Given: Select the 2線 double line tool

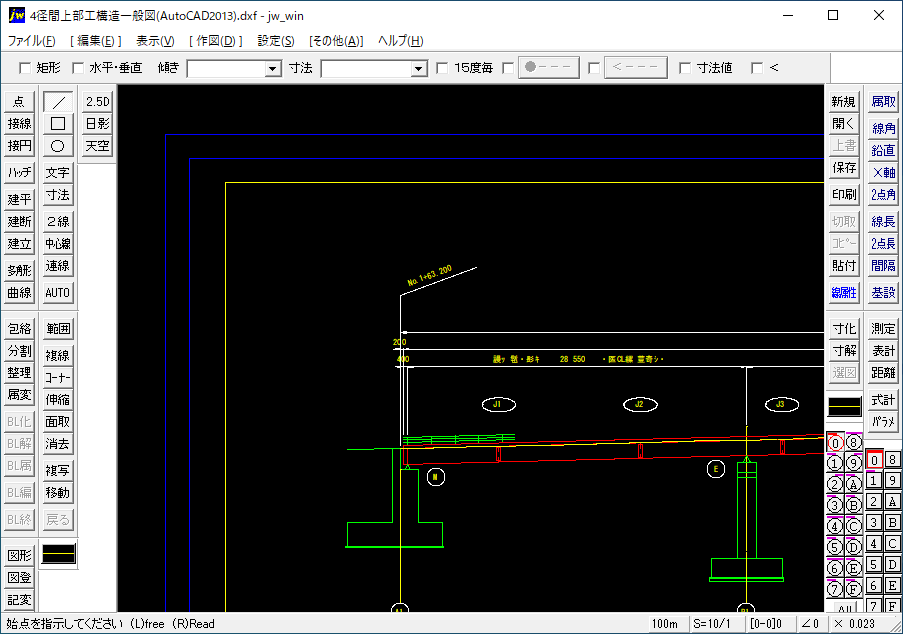Looking at the screenshot, I should coord(58,221).
